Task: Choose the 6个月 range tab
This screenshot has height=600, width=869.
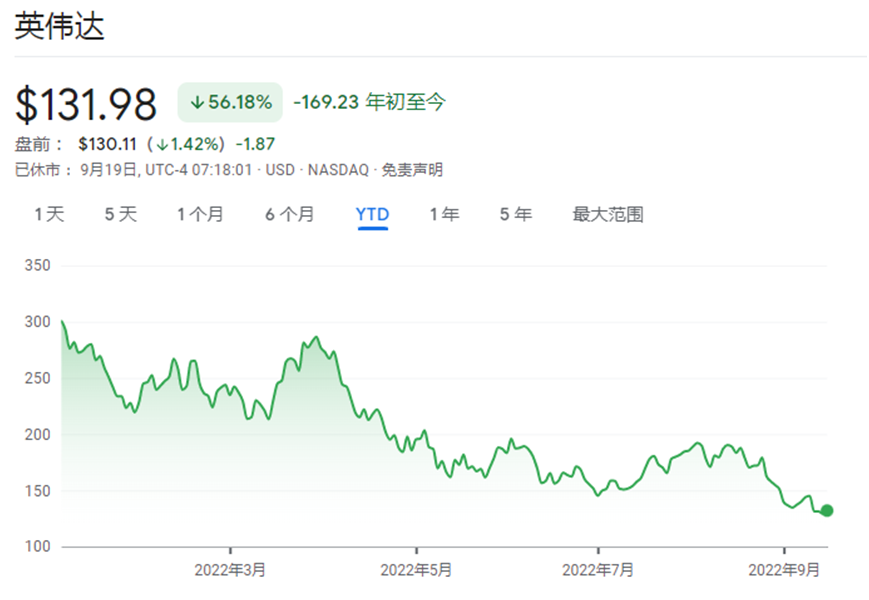Action: coord(290,214)
